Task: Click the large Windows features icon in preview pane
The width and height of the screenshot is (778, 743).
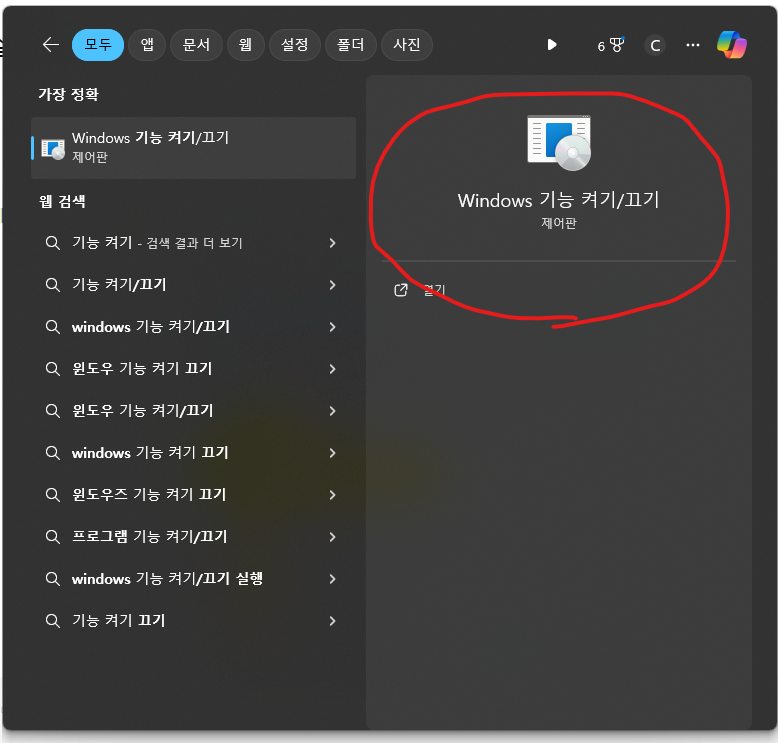Action: pos(559,143)
